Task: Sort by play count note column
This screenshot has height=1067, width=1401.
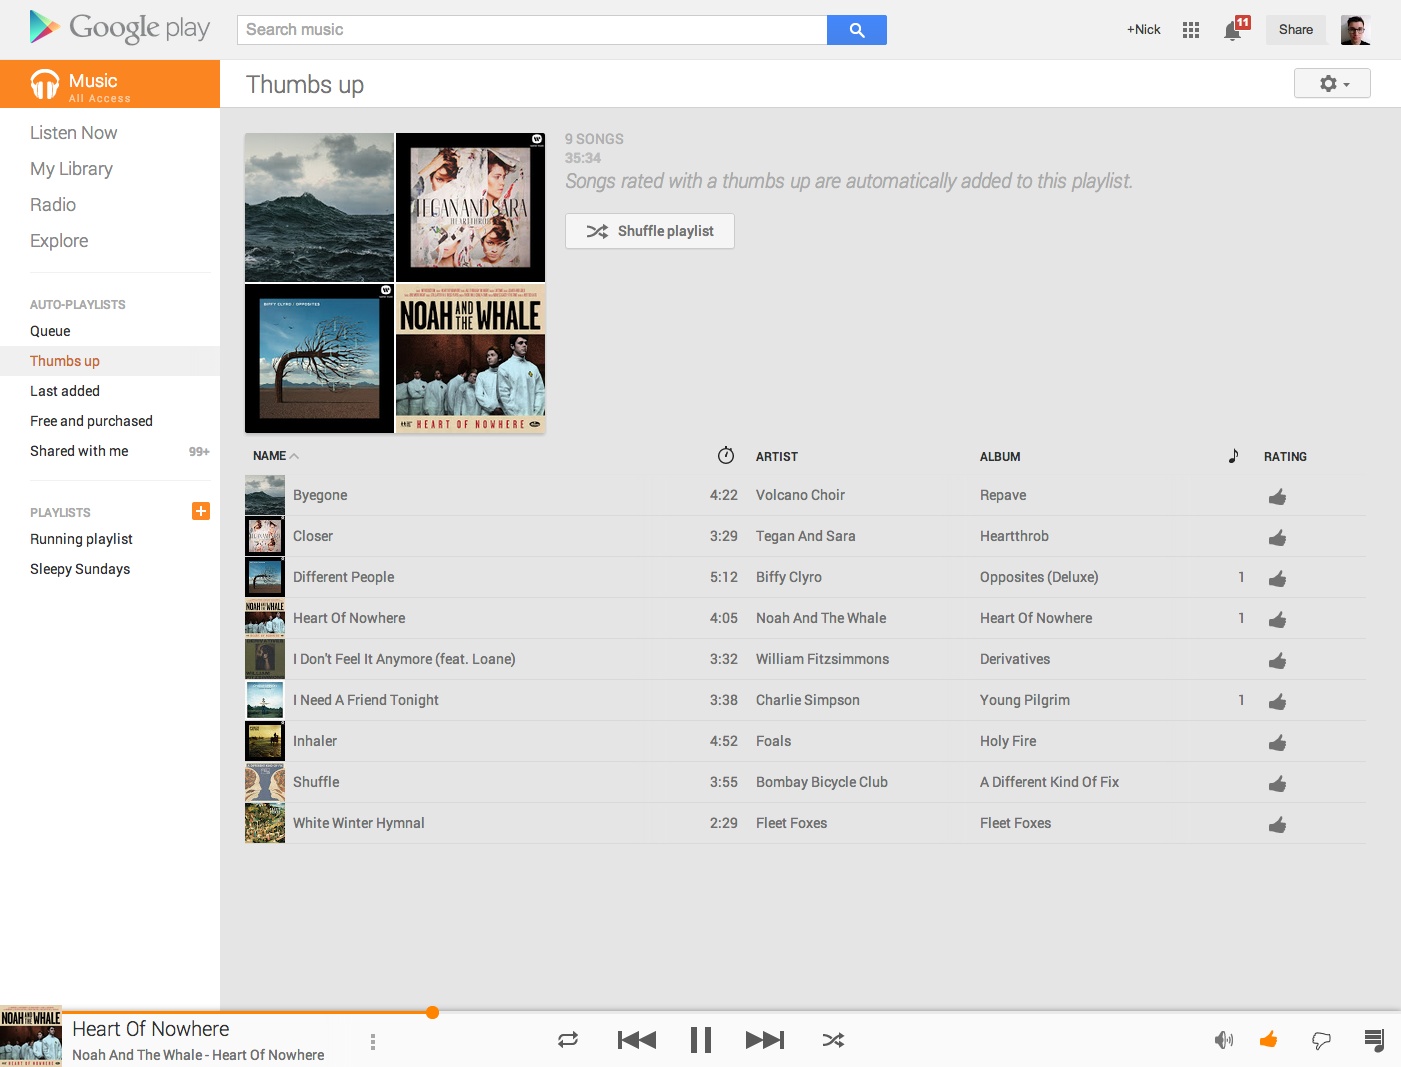Action: click(x=1233, y=456)
